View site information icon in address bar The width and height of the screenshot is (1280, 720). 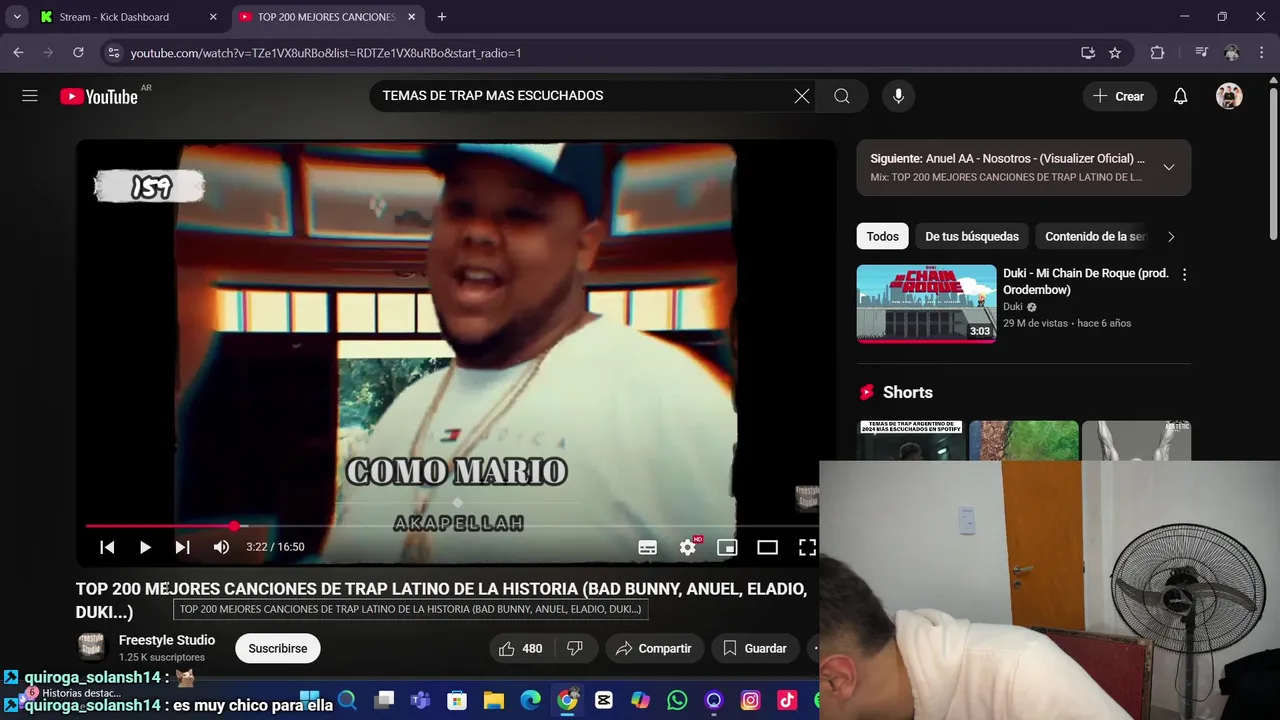[x=113, y=53]
